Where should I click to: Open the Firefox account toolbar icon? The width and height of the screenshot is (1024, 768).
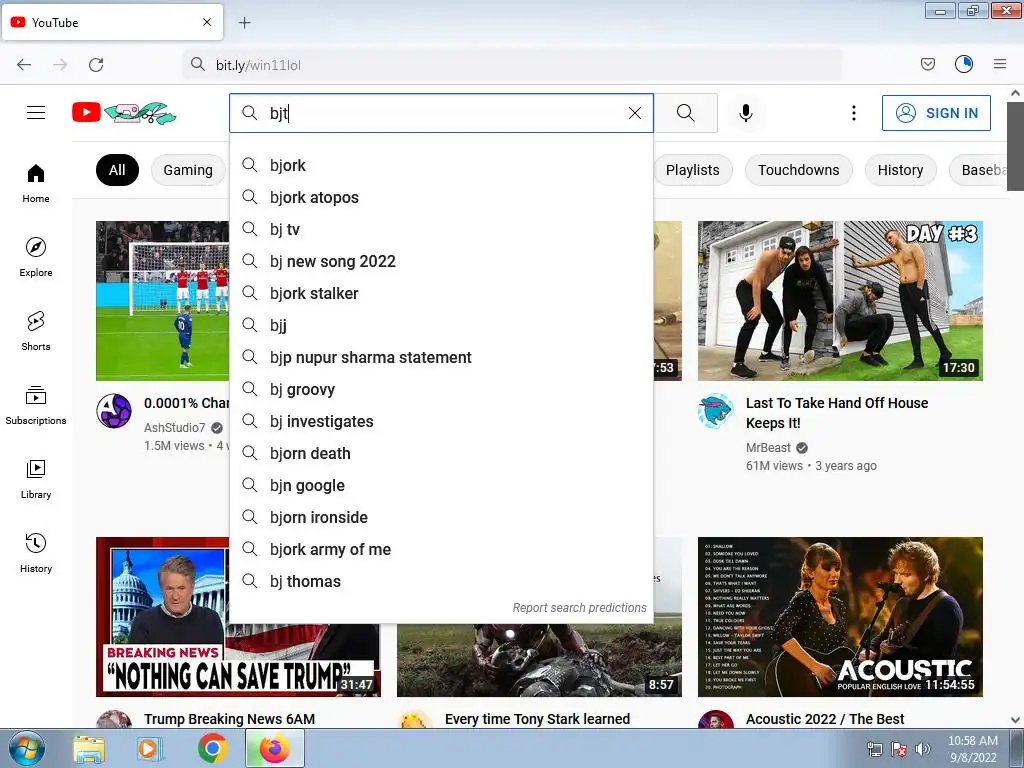964,64
